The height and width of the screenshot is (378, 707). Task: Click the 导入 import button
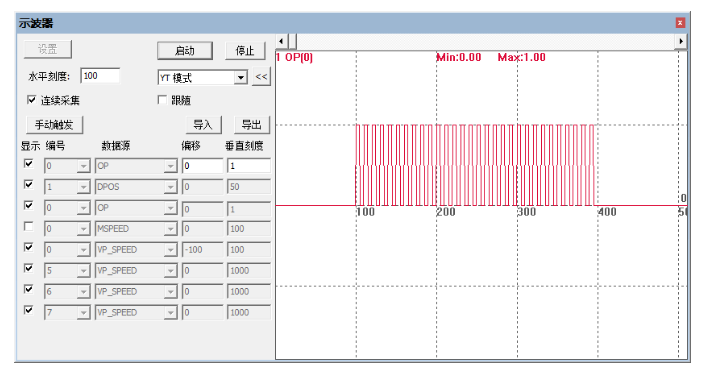point(204,125)
